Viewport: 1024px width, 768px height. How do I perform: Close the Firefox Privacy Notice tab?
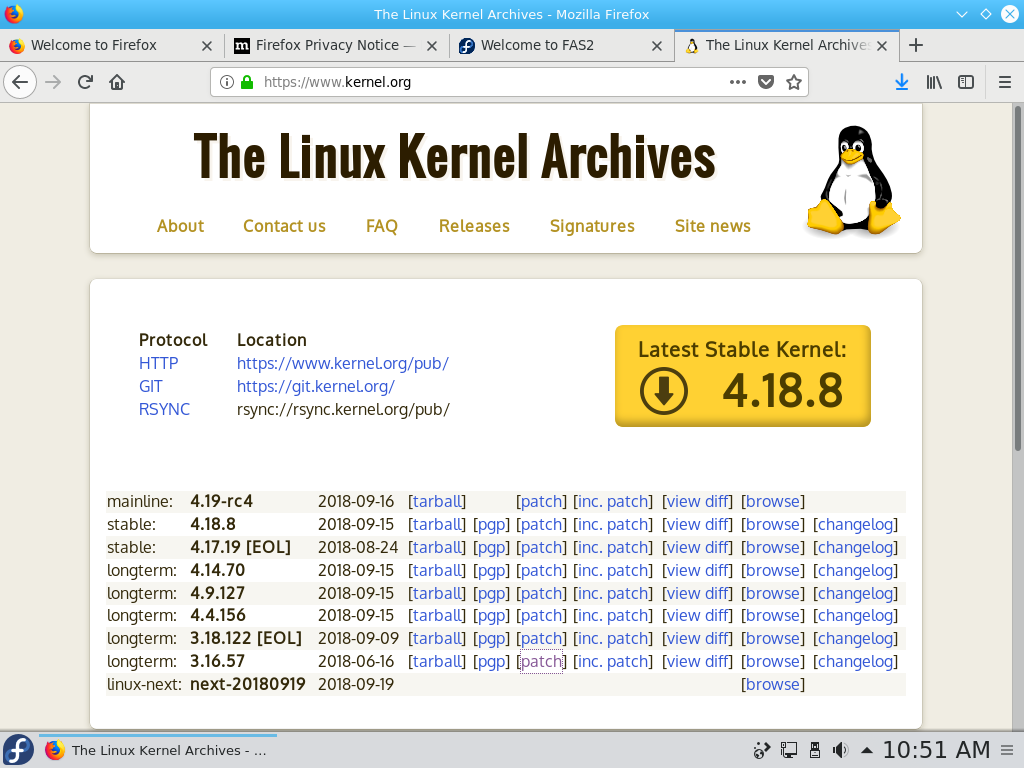(432, 46)
